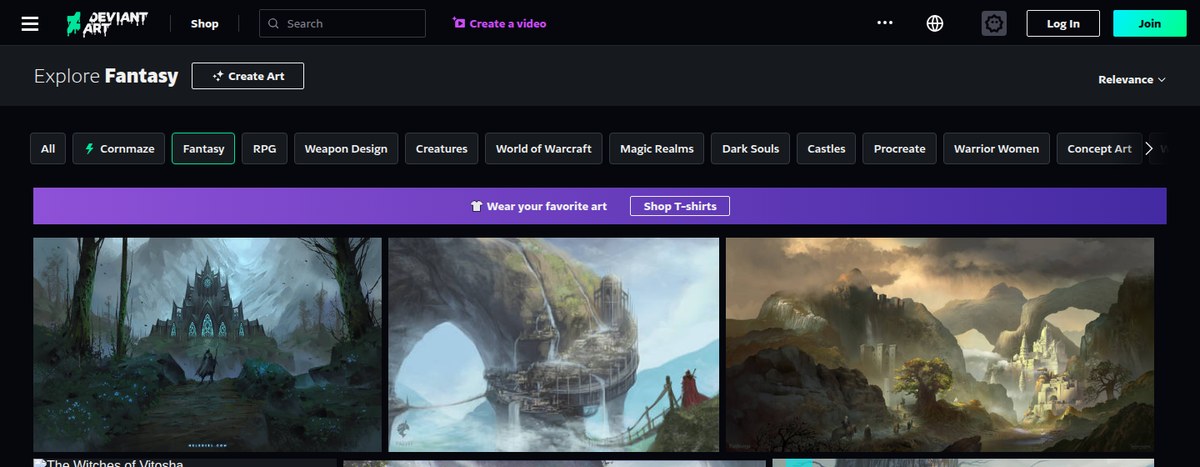Click the Create Art button
Screen dimensions: 1200x467
248,76
